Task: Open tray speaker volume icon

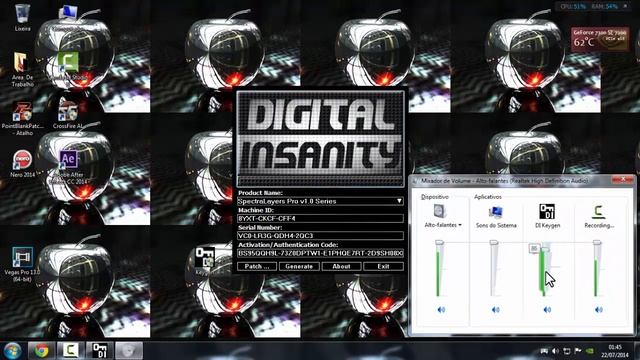Action: (555, 351)
